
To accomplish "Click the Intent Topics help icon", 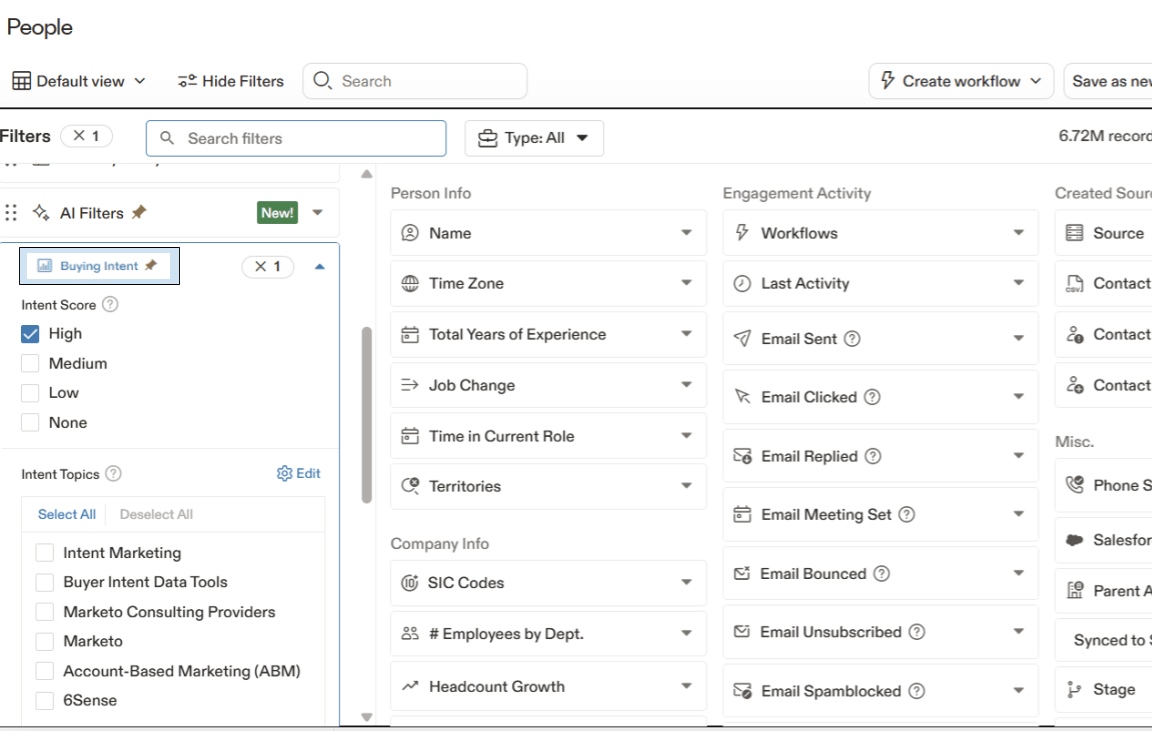I will click(113, 474).
